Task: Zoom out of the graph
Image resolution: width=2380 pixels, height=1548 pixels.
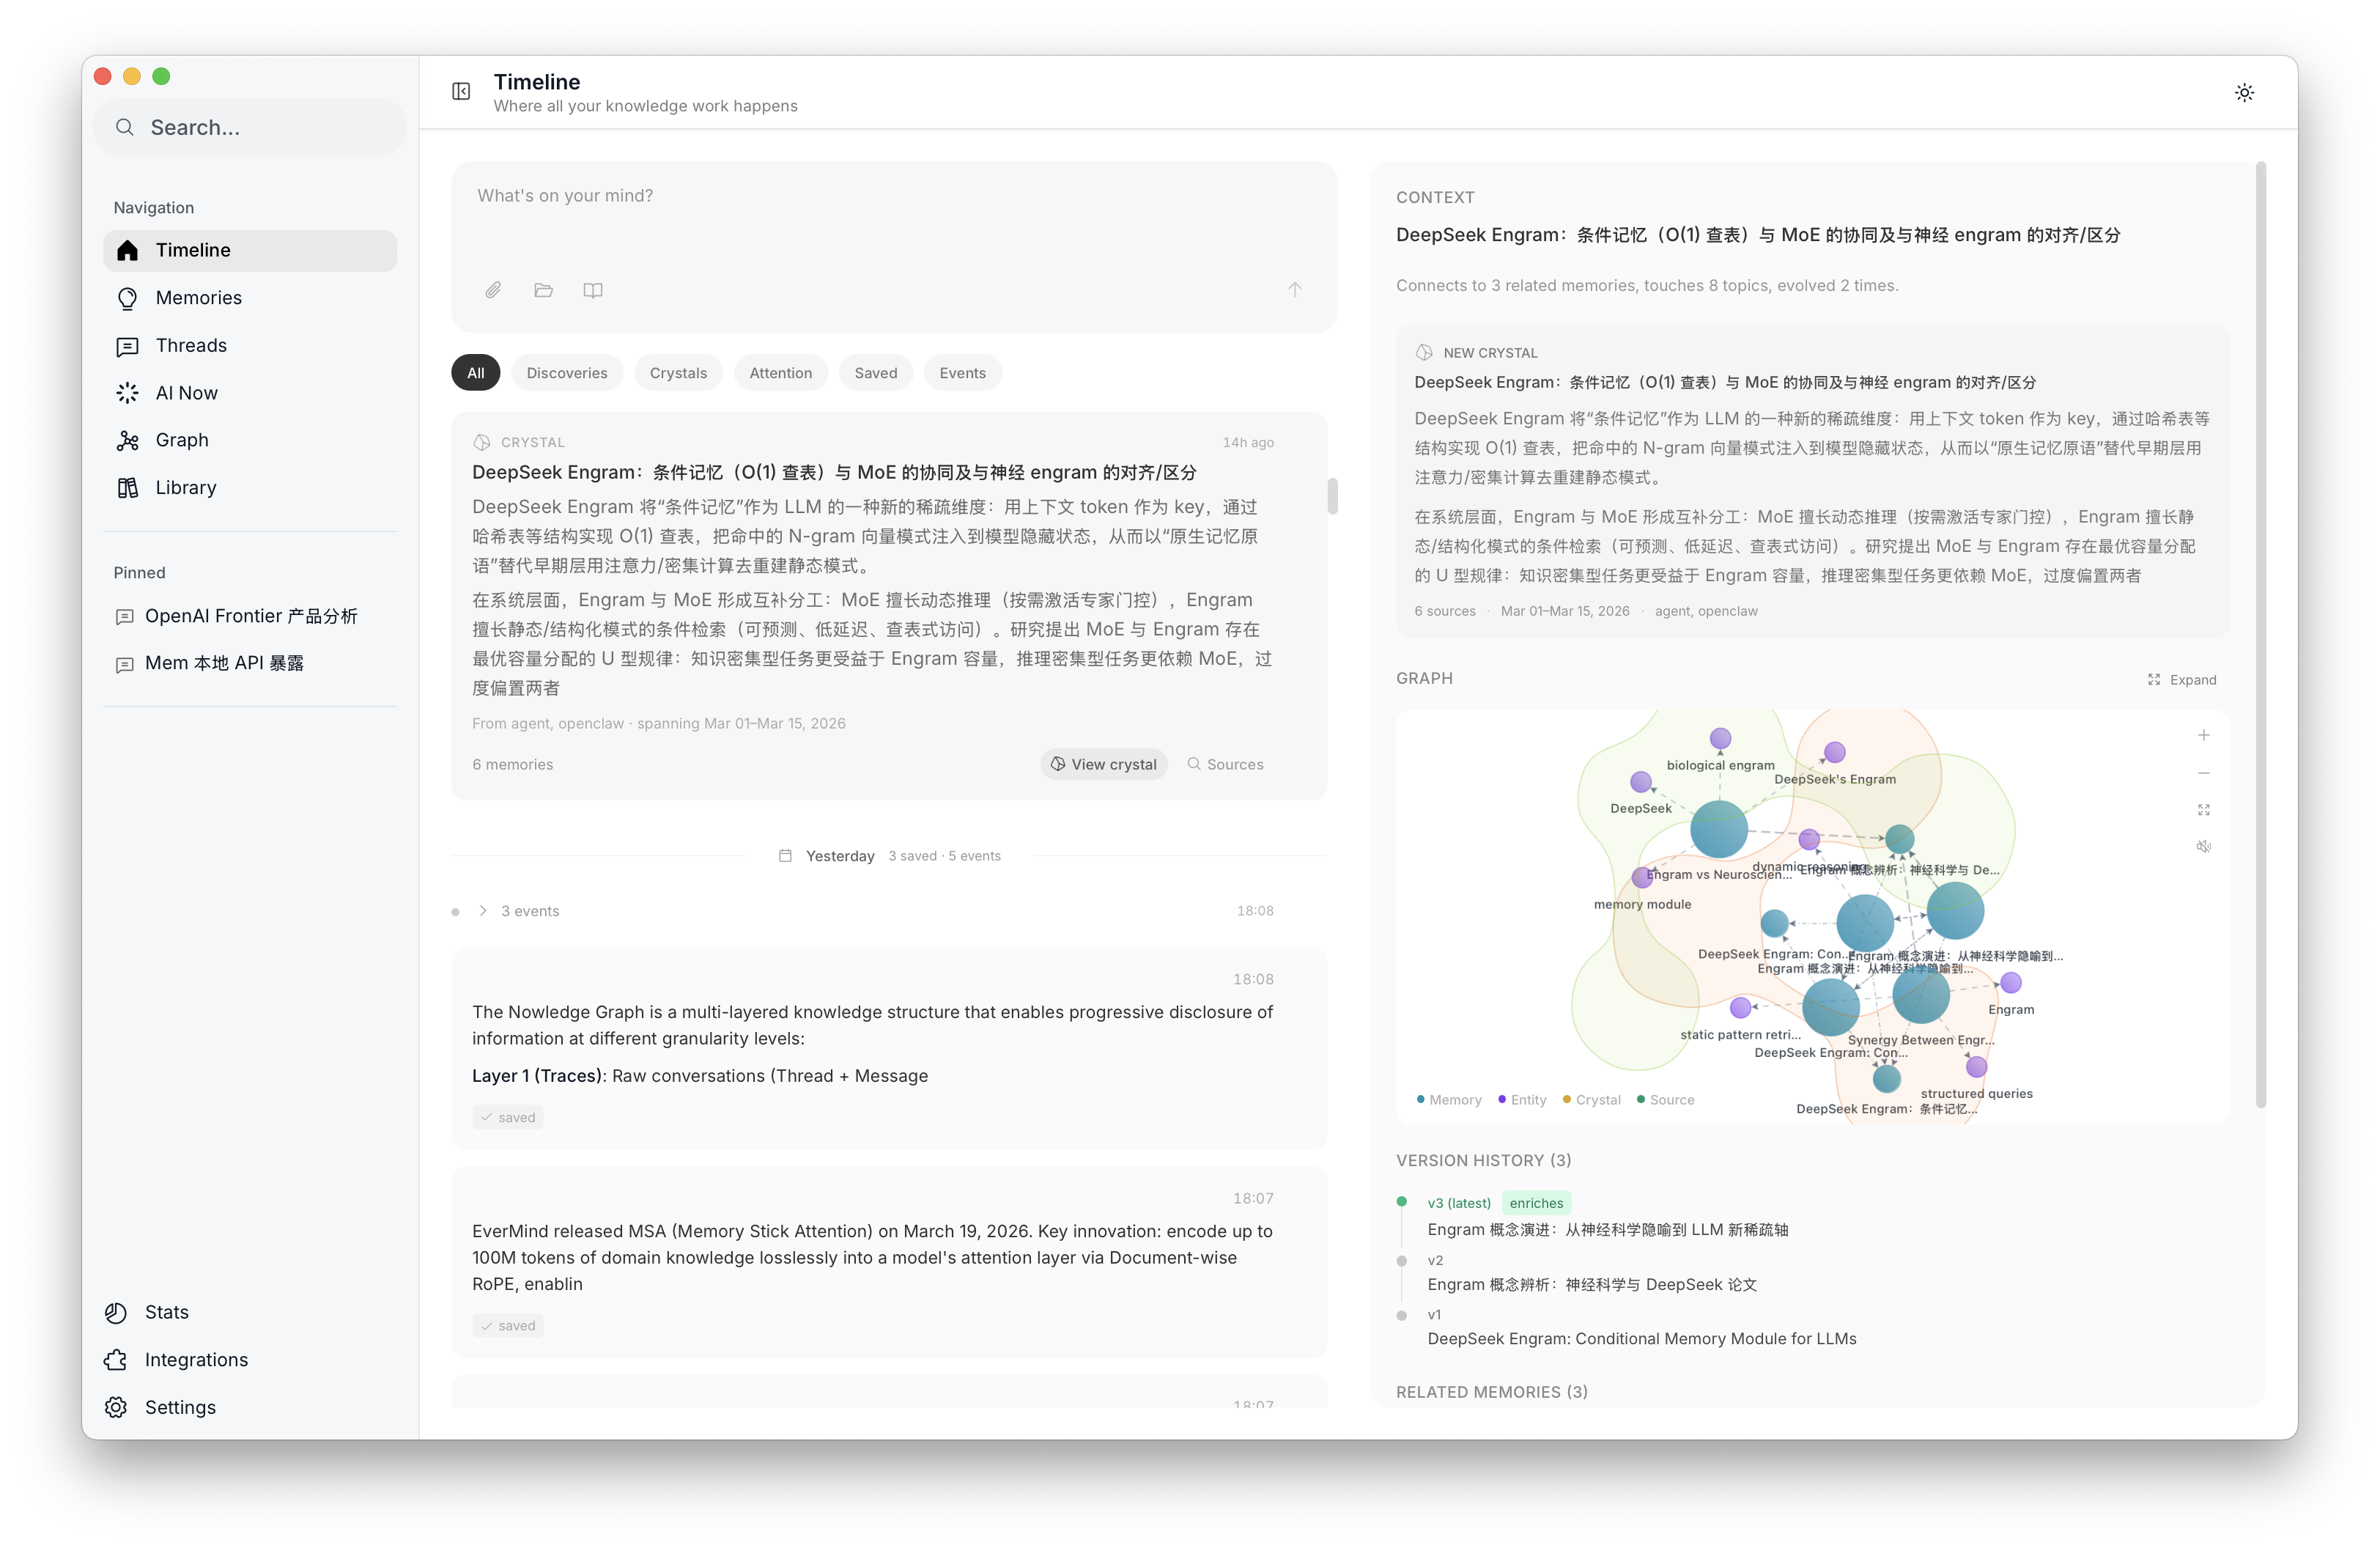Action: click(2203, 773)
